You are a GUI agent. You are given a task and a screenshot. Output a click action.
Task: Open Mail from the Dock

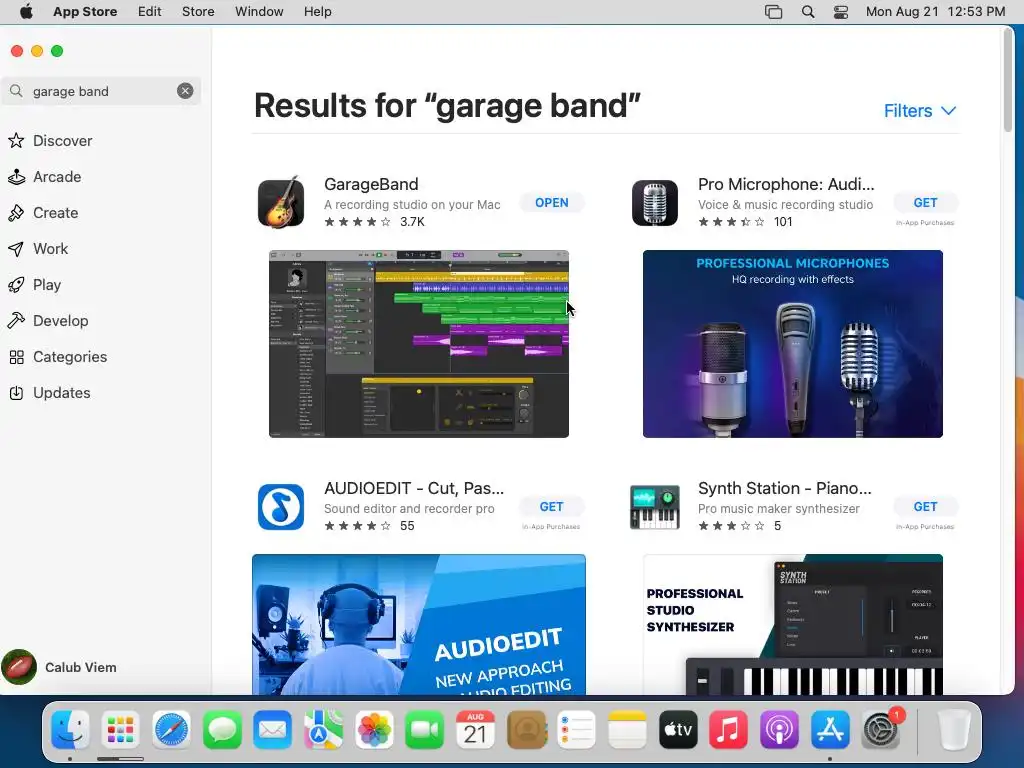(273, 729)
